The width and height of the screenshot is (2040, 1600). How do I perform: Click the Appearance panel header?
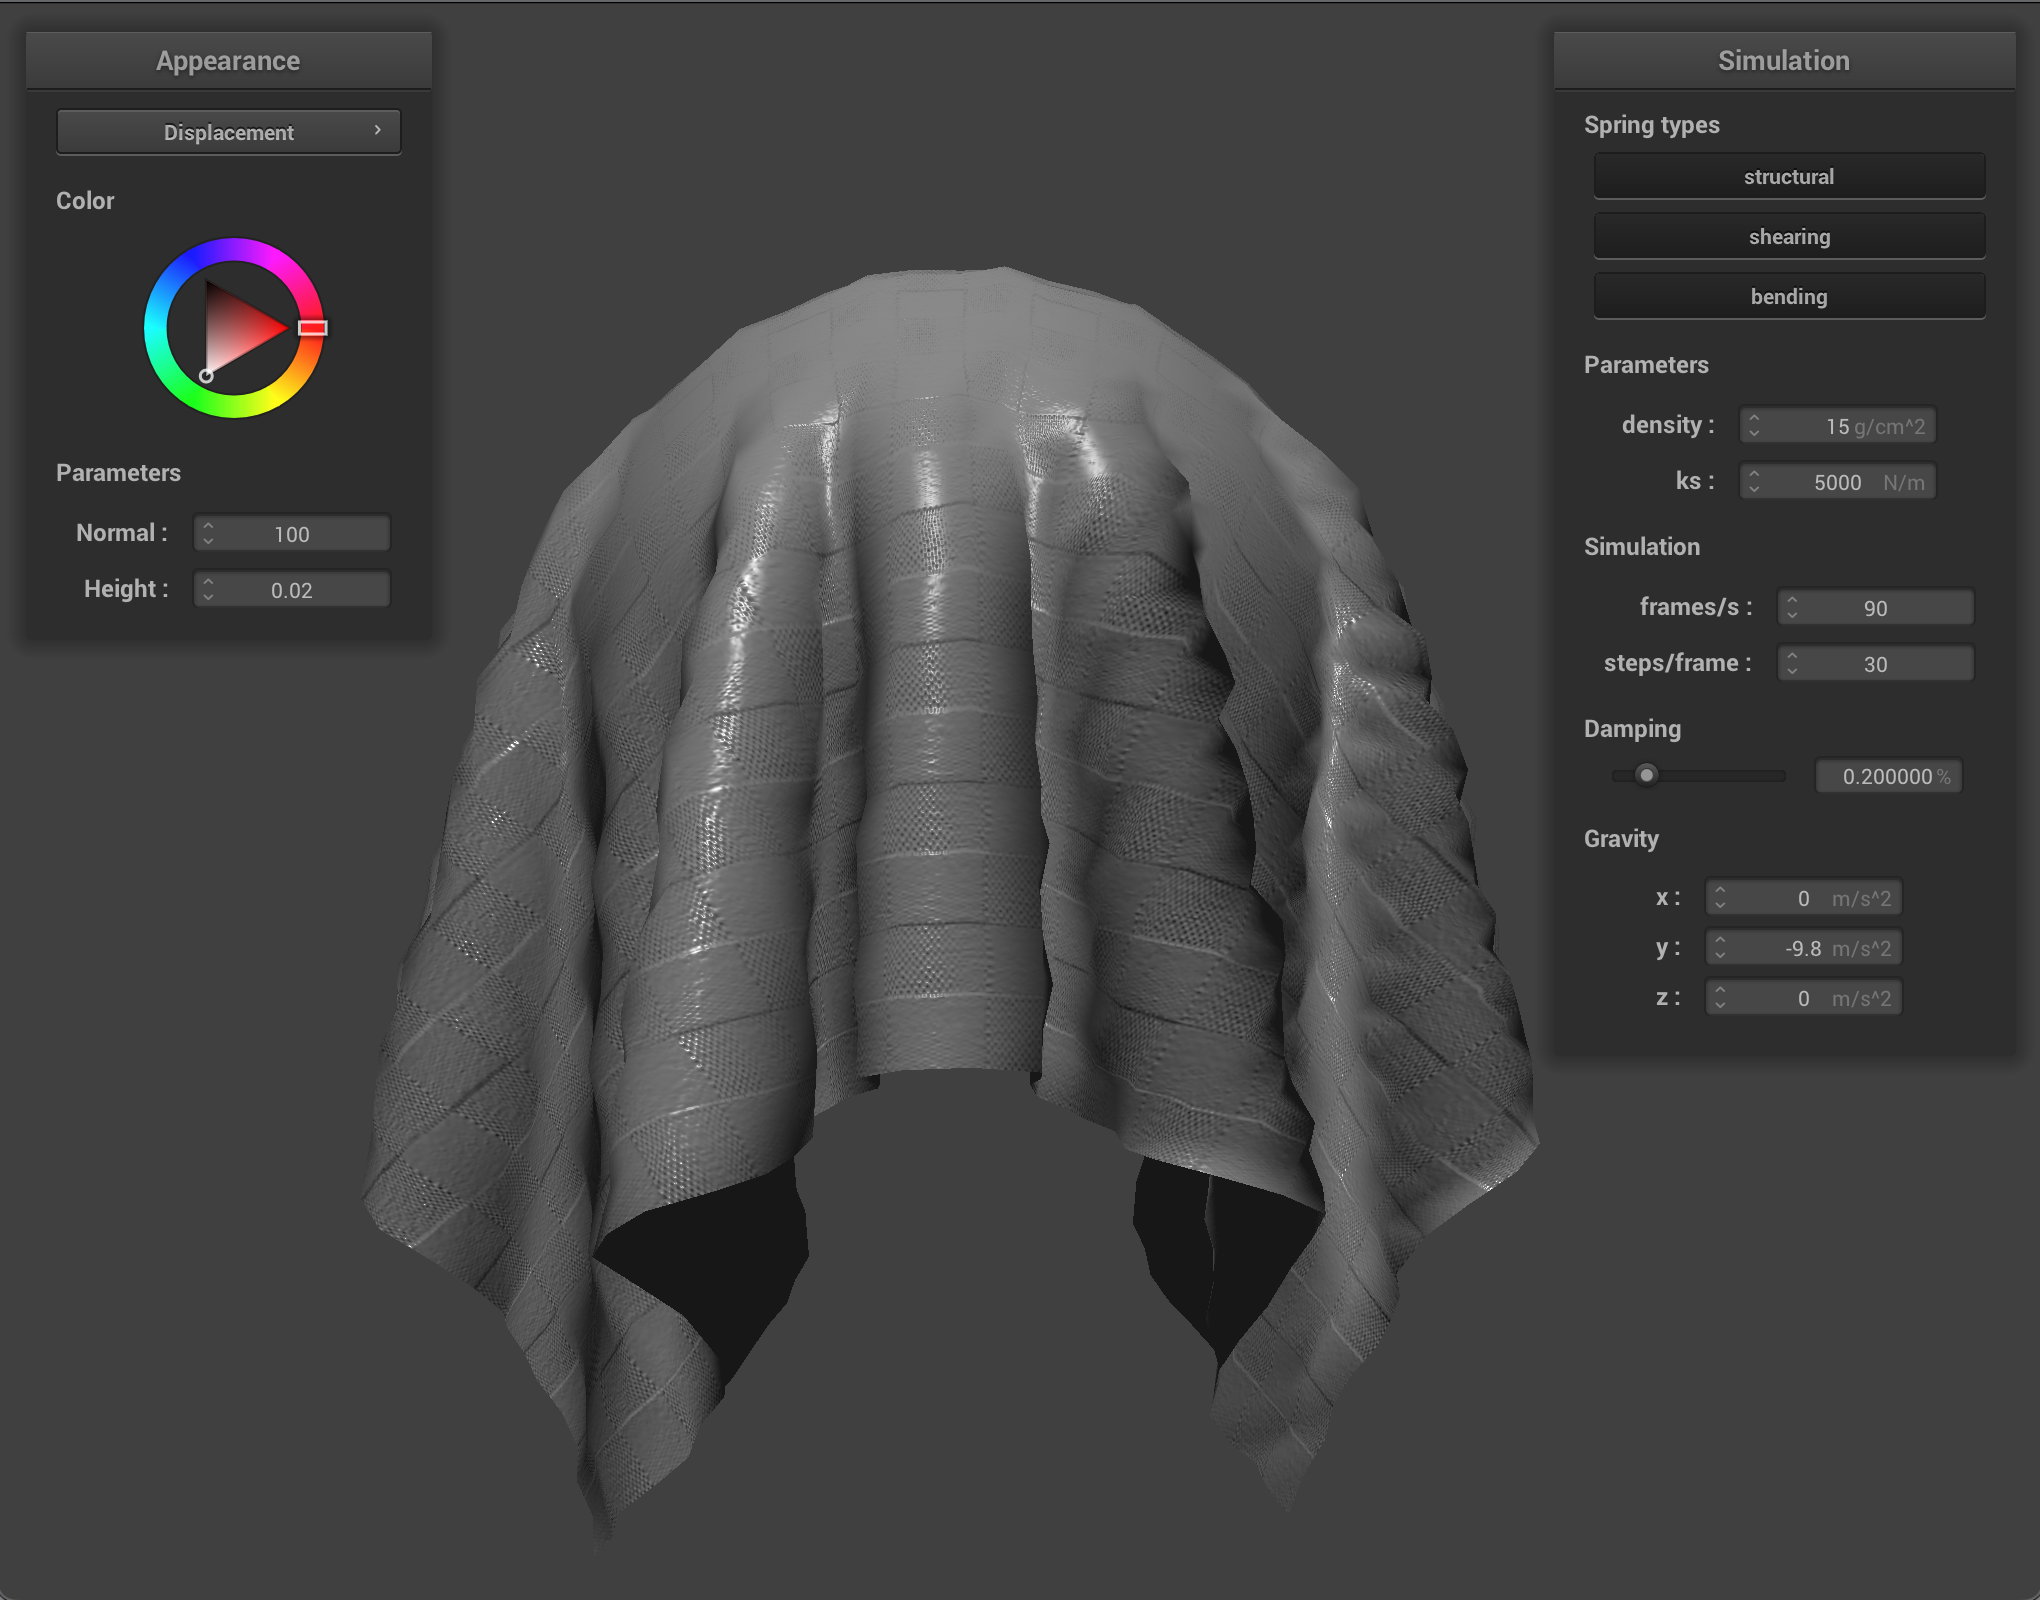coord(229,61)
